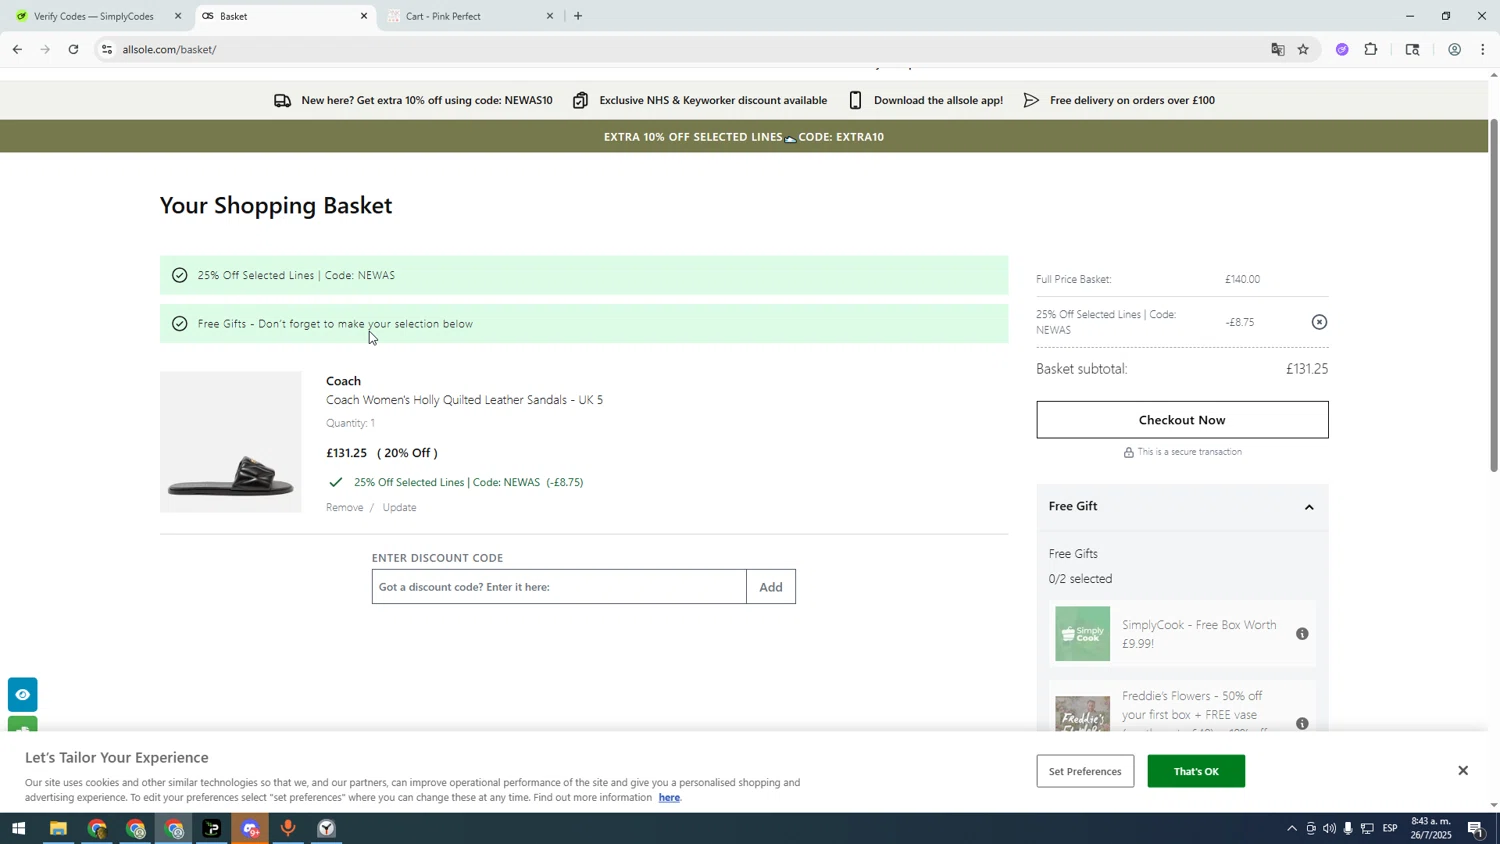Open File Explorer from taskbar
Image resolution: width=1500 pixels, height=844 pixels.
58,829
